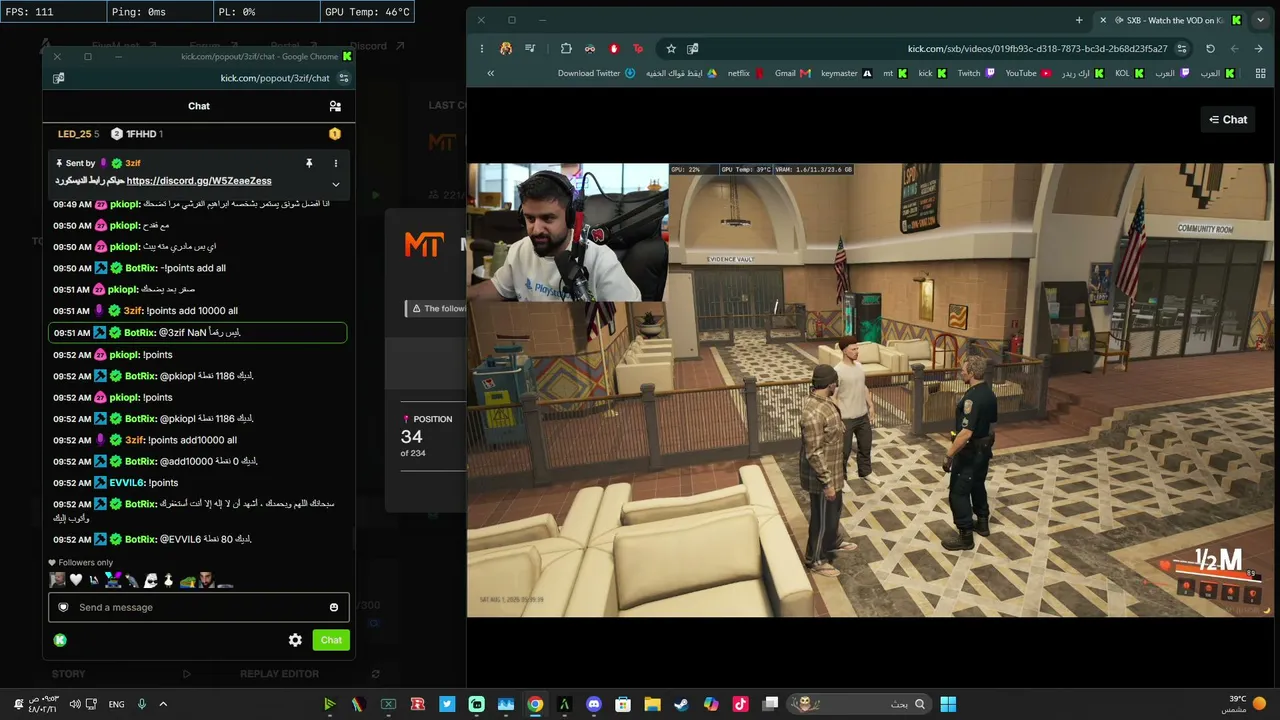This screenshot has width=1280, height=720.
Task: Open the netflix bookmark
Action: point(745,73)
